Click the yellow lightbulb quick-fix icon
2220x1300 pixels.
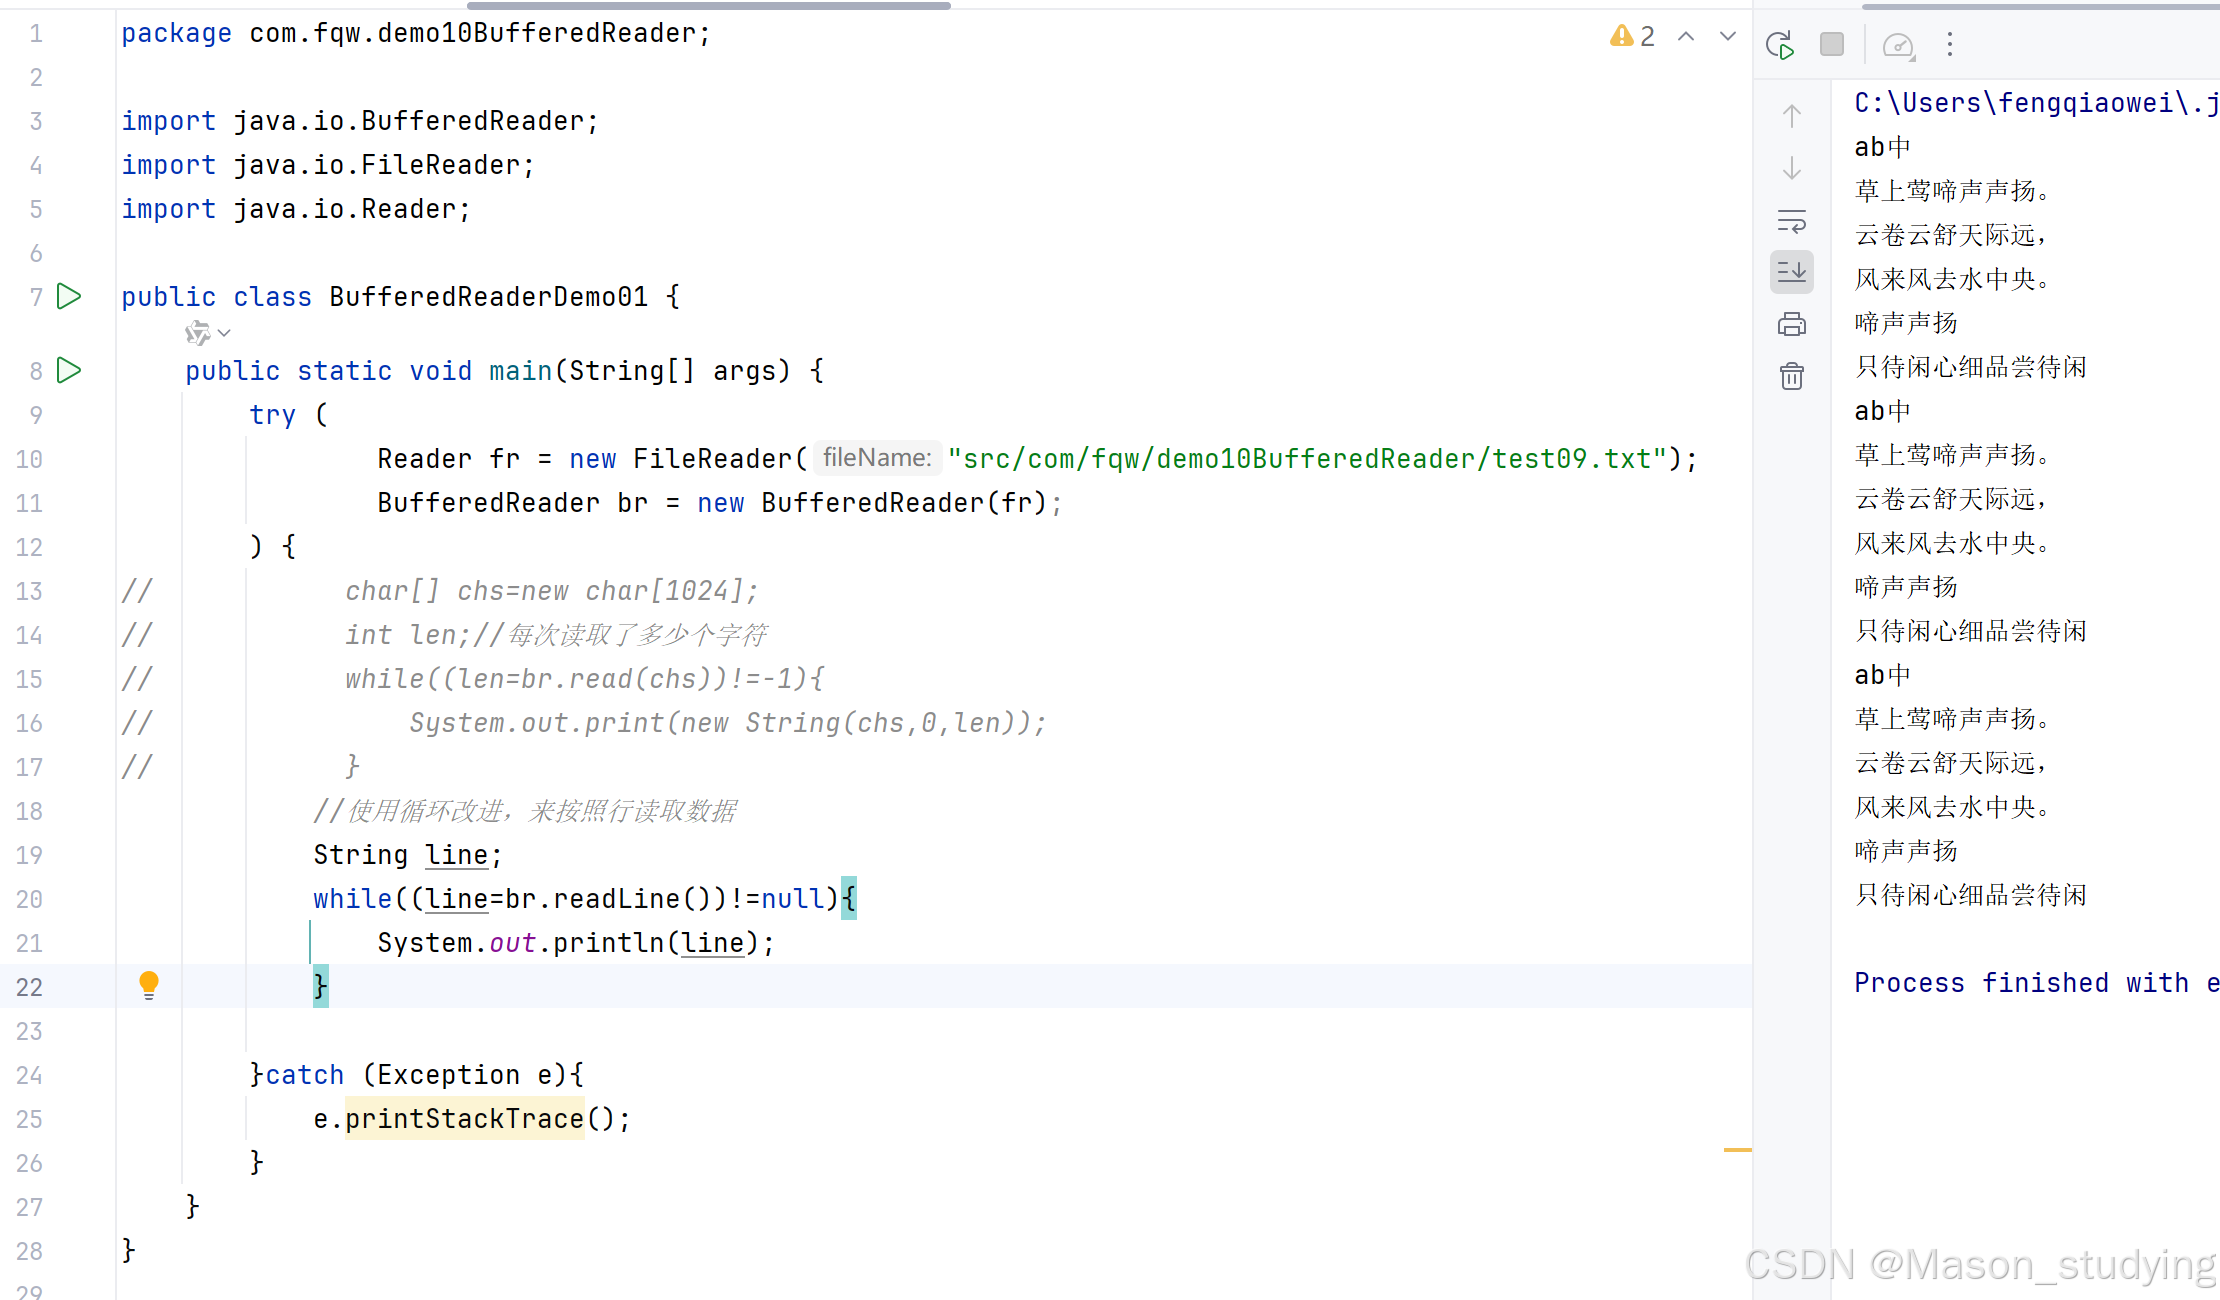pos(148,985)
